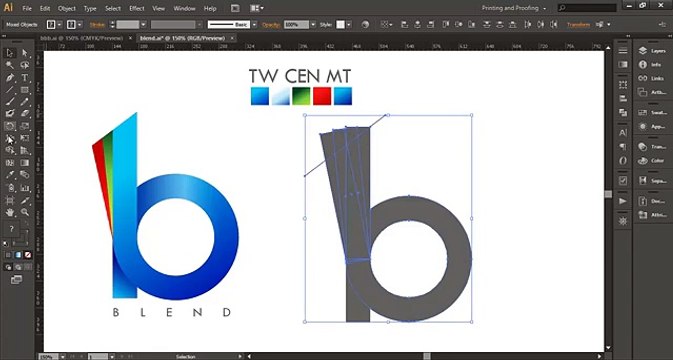The width and height of the screenshot is (673, 360).
Task: Open the Arrange Documents dropdown
Action: [257, 8]
